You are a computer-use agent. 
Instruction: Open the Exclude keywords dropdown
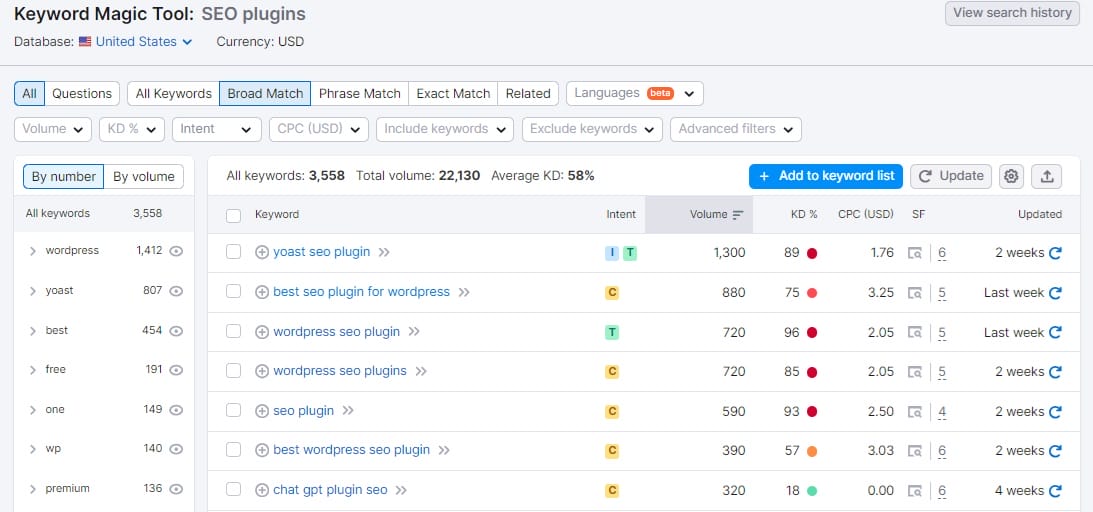(593, 129)
